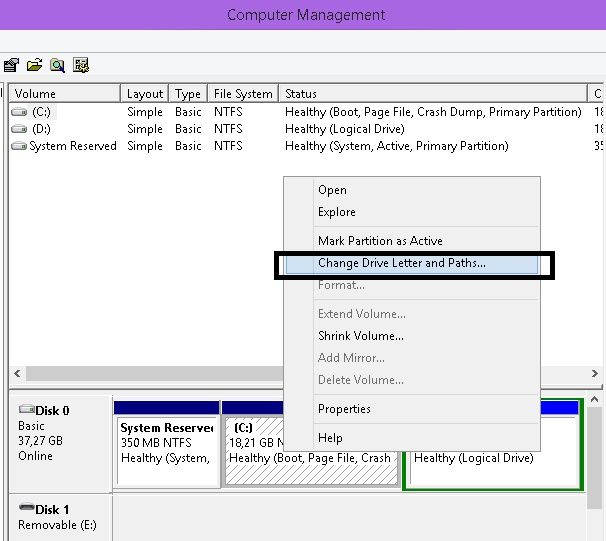The height and width of the screenshot is (541, 606).
Task: Click 'Online' status under Disk 0
Action: pos(35,456)
